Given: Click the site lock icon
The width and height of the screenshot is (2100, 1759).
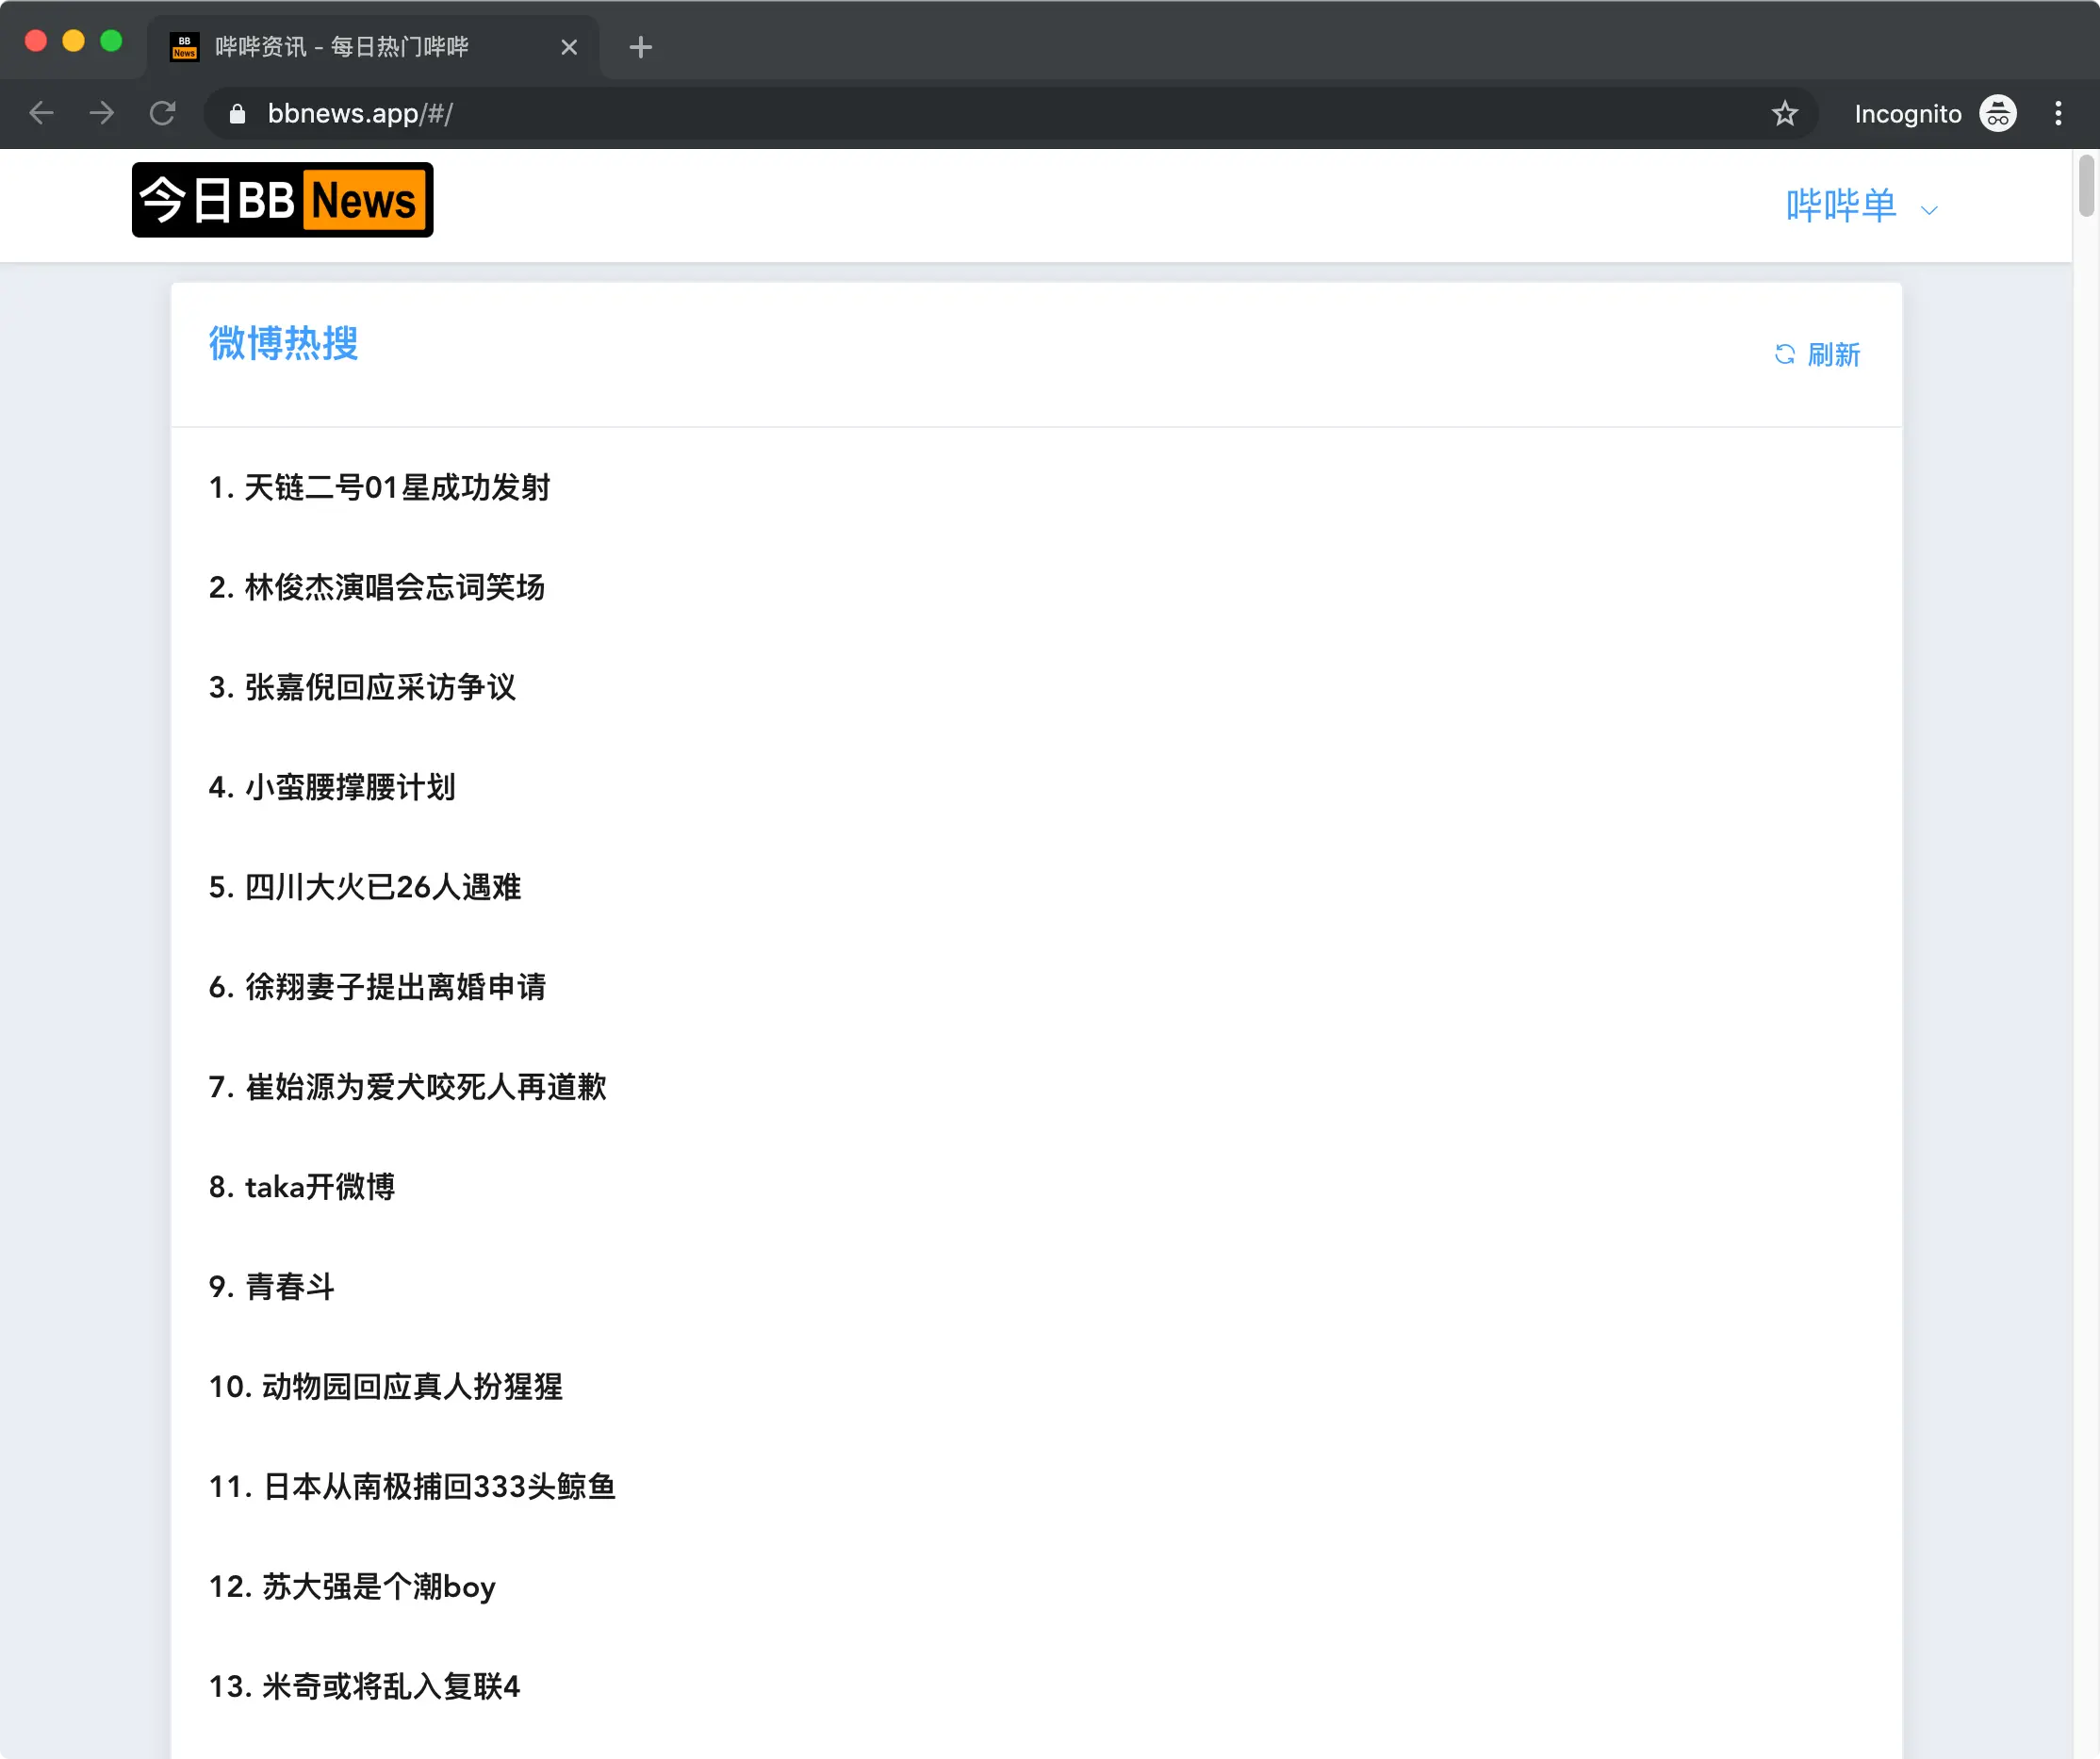Looking at the screenshot, I should (237, 114).
